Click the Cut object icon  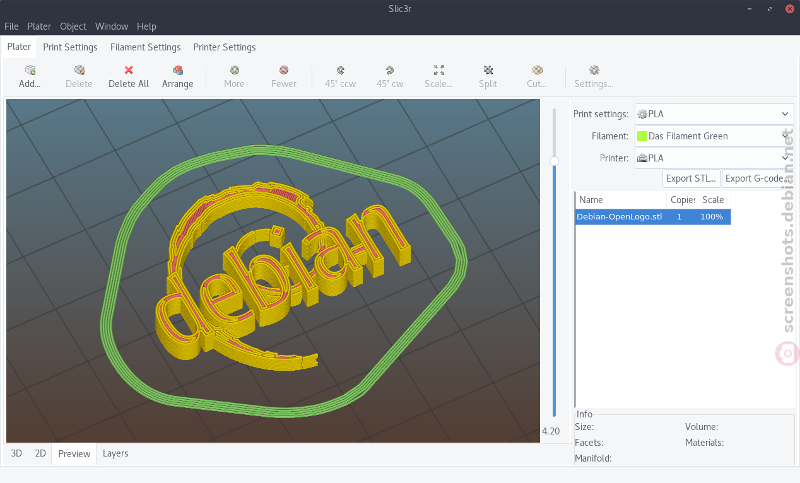(537, 70)
